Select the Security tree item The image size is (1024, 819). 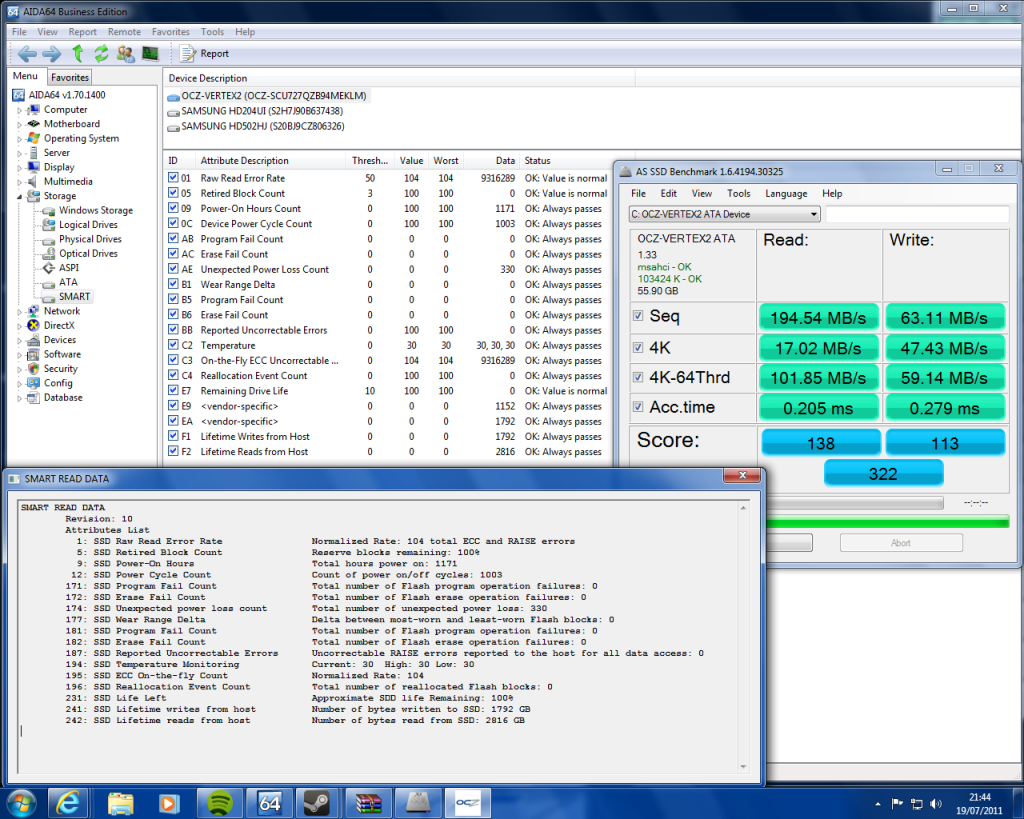[60, 368]
